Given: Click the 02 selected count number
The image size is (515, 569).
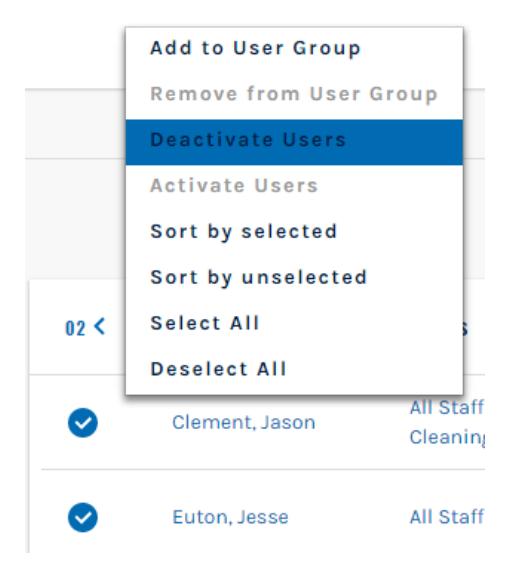Looking at the screenshot, I should point(75,328).
